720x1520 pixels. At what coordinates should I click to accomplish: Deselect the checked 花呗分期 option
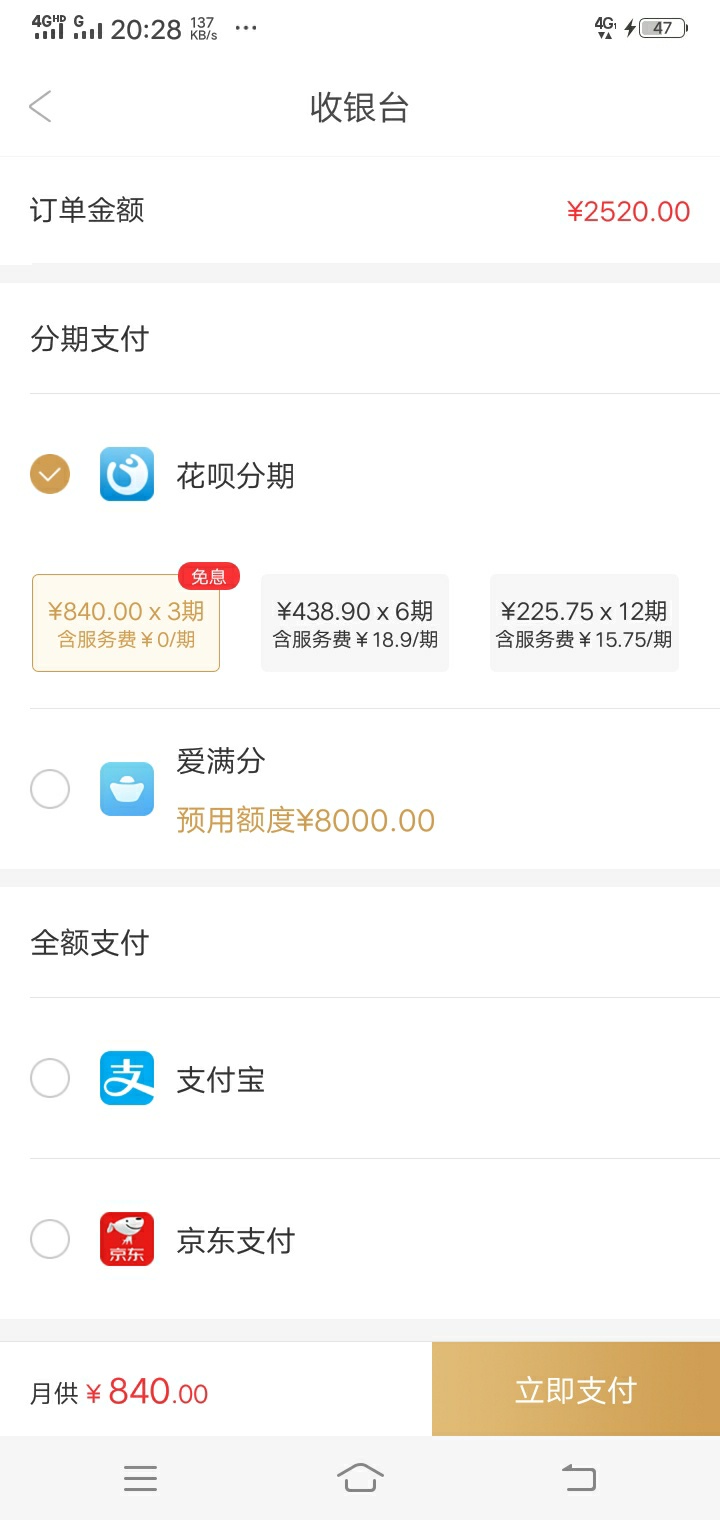(50, 474)
